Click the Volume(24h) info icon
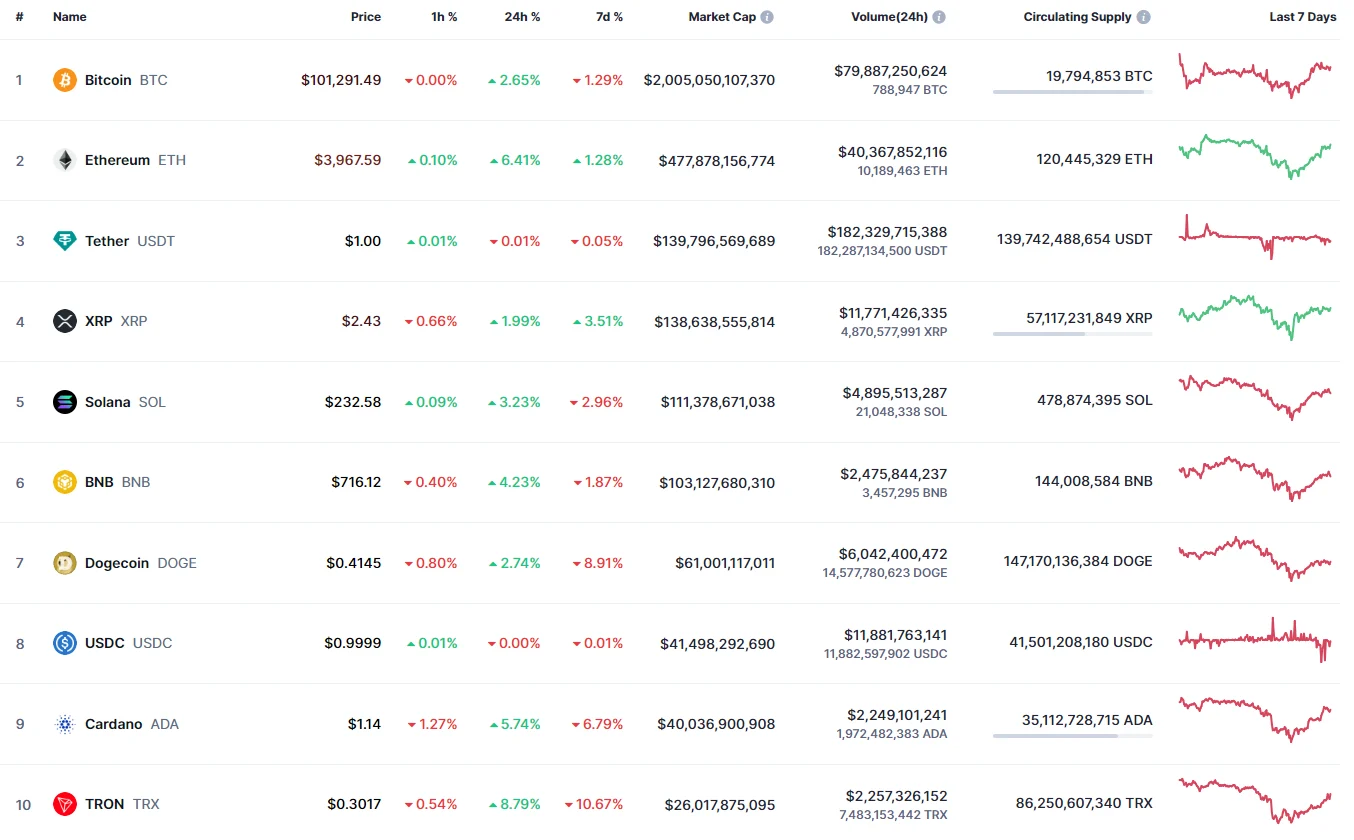The image size is (1354, 840). click(939, 17)
